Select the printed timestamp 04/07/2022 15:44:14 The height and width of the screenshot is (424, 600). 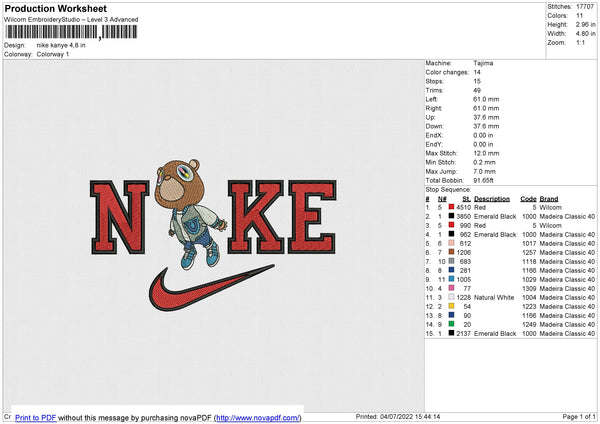click(410, 416)
